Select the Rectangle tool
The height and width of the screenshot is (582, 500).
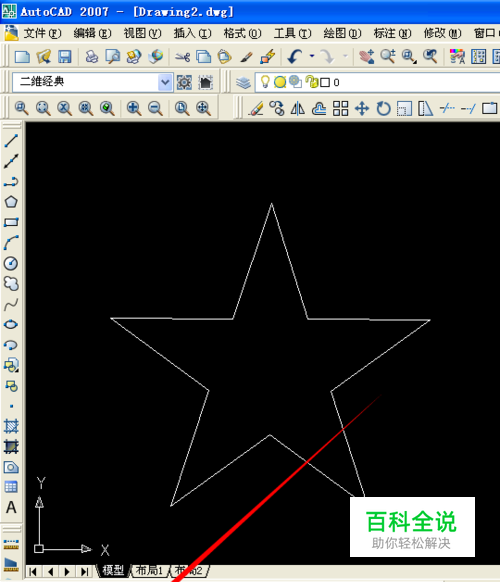point(11,222)
